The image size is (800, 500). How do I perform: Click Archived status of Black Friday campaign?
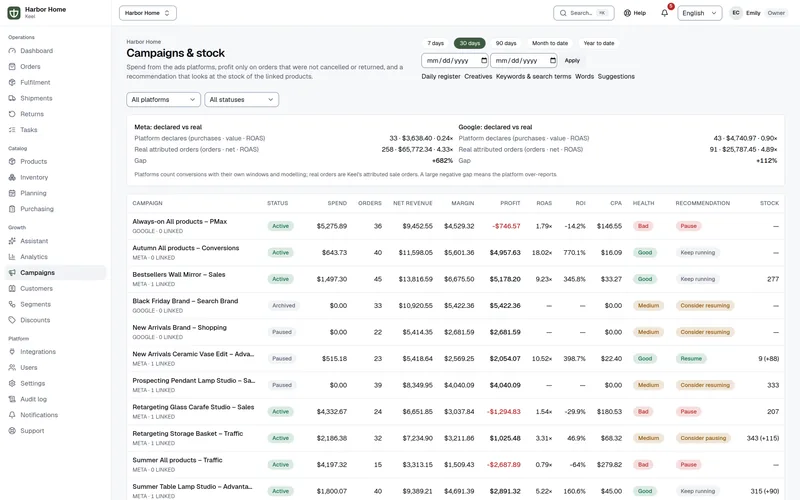coord(283,306)
